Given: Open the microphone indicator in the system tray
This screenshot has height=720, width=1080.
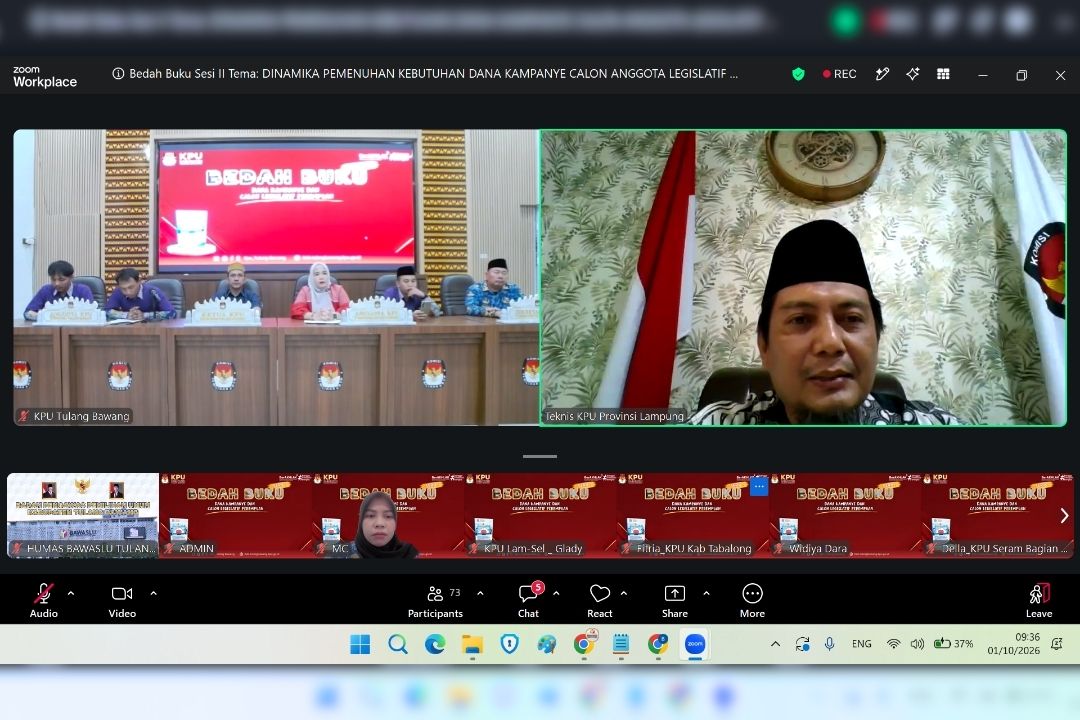Looking at the screenshot, I should [830, 644].
